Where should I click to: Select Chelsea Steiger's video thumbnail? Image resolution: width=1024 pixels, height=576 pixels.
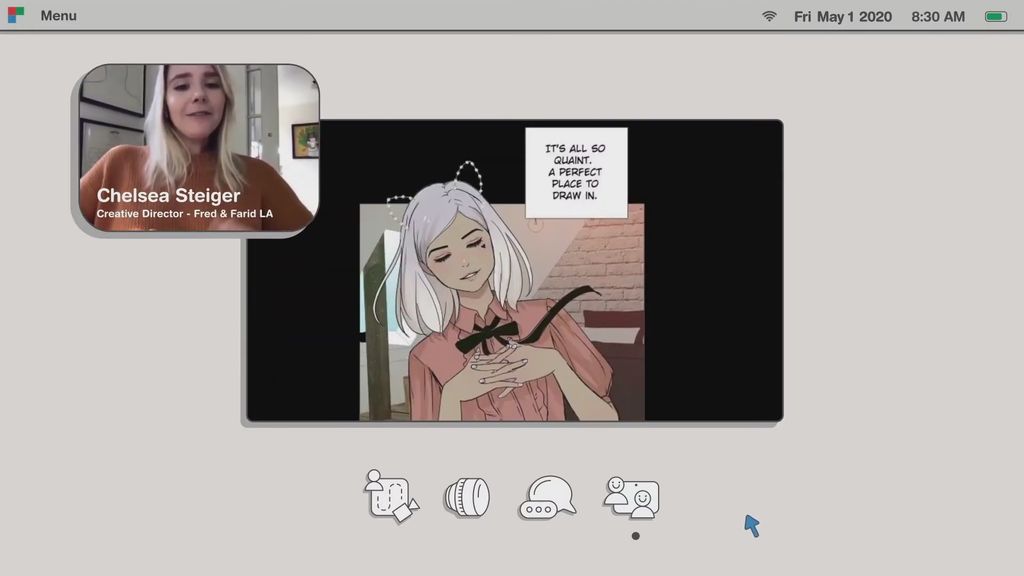(x=199, y=148)
